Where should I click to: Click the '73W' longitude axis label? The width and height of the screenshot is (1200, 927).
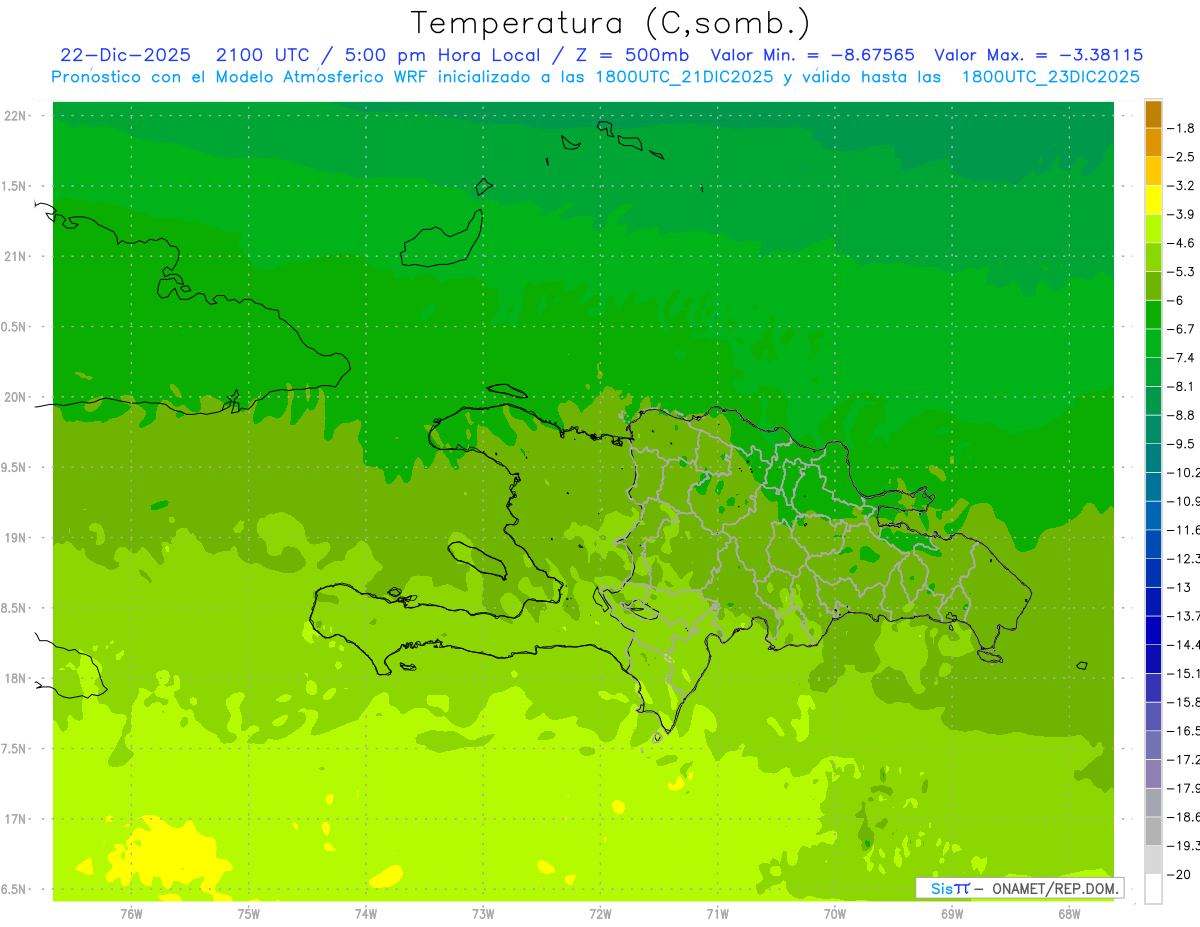pos(483,914)
